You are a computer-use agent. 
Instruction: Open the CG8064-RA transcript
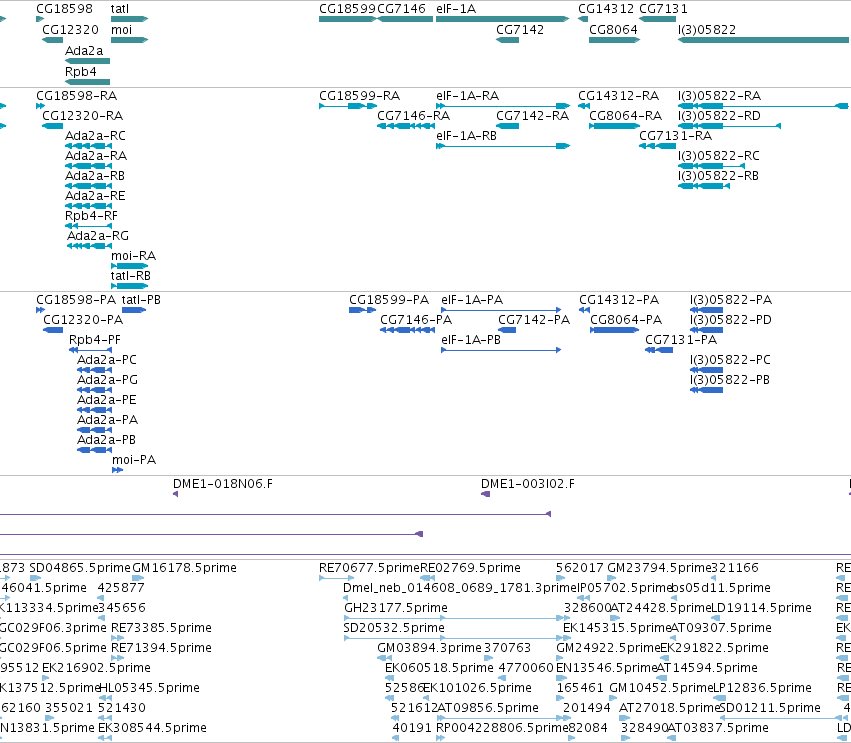click(614, 126)
